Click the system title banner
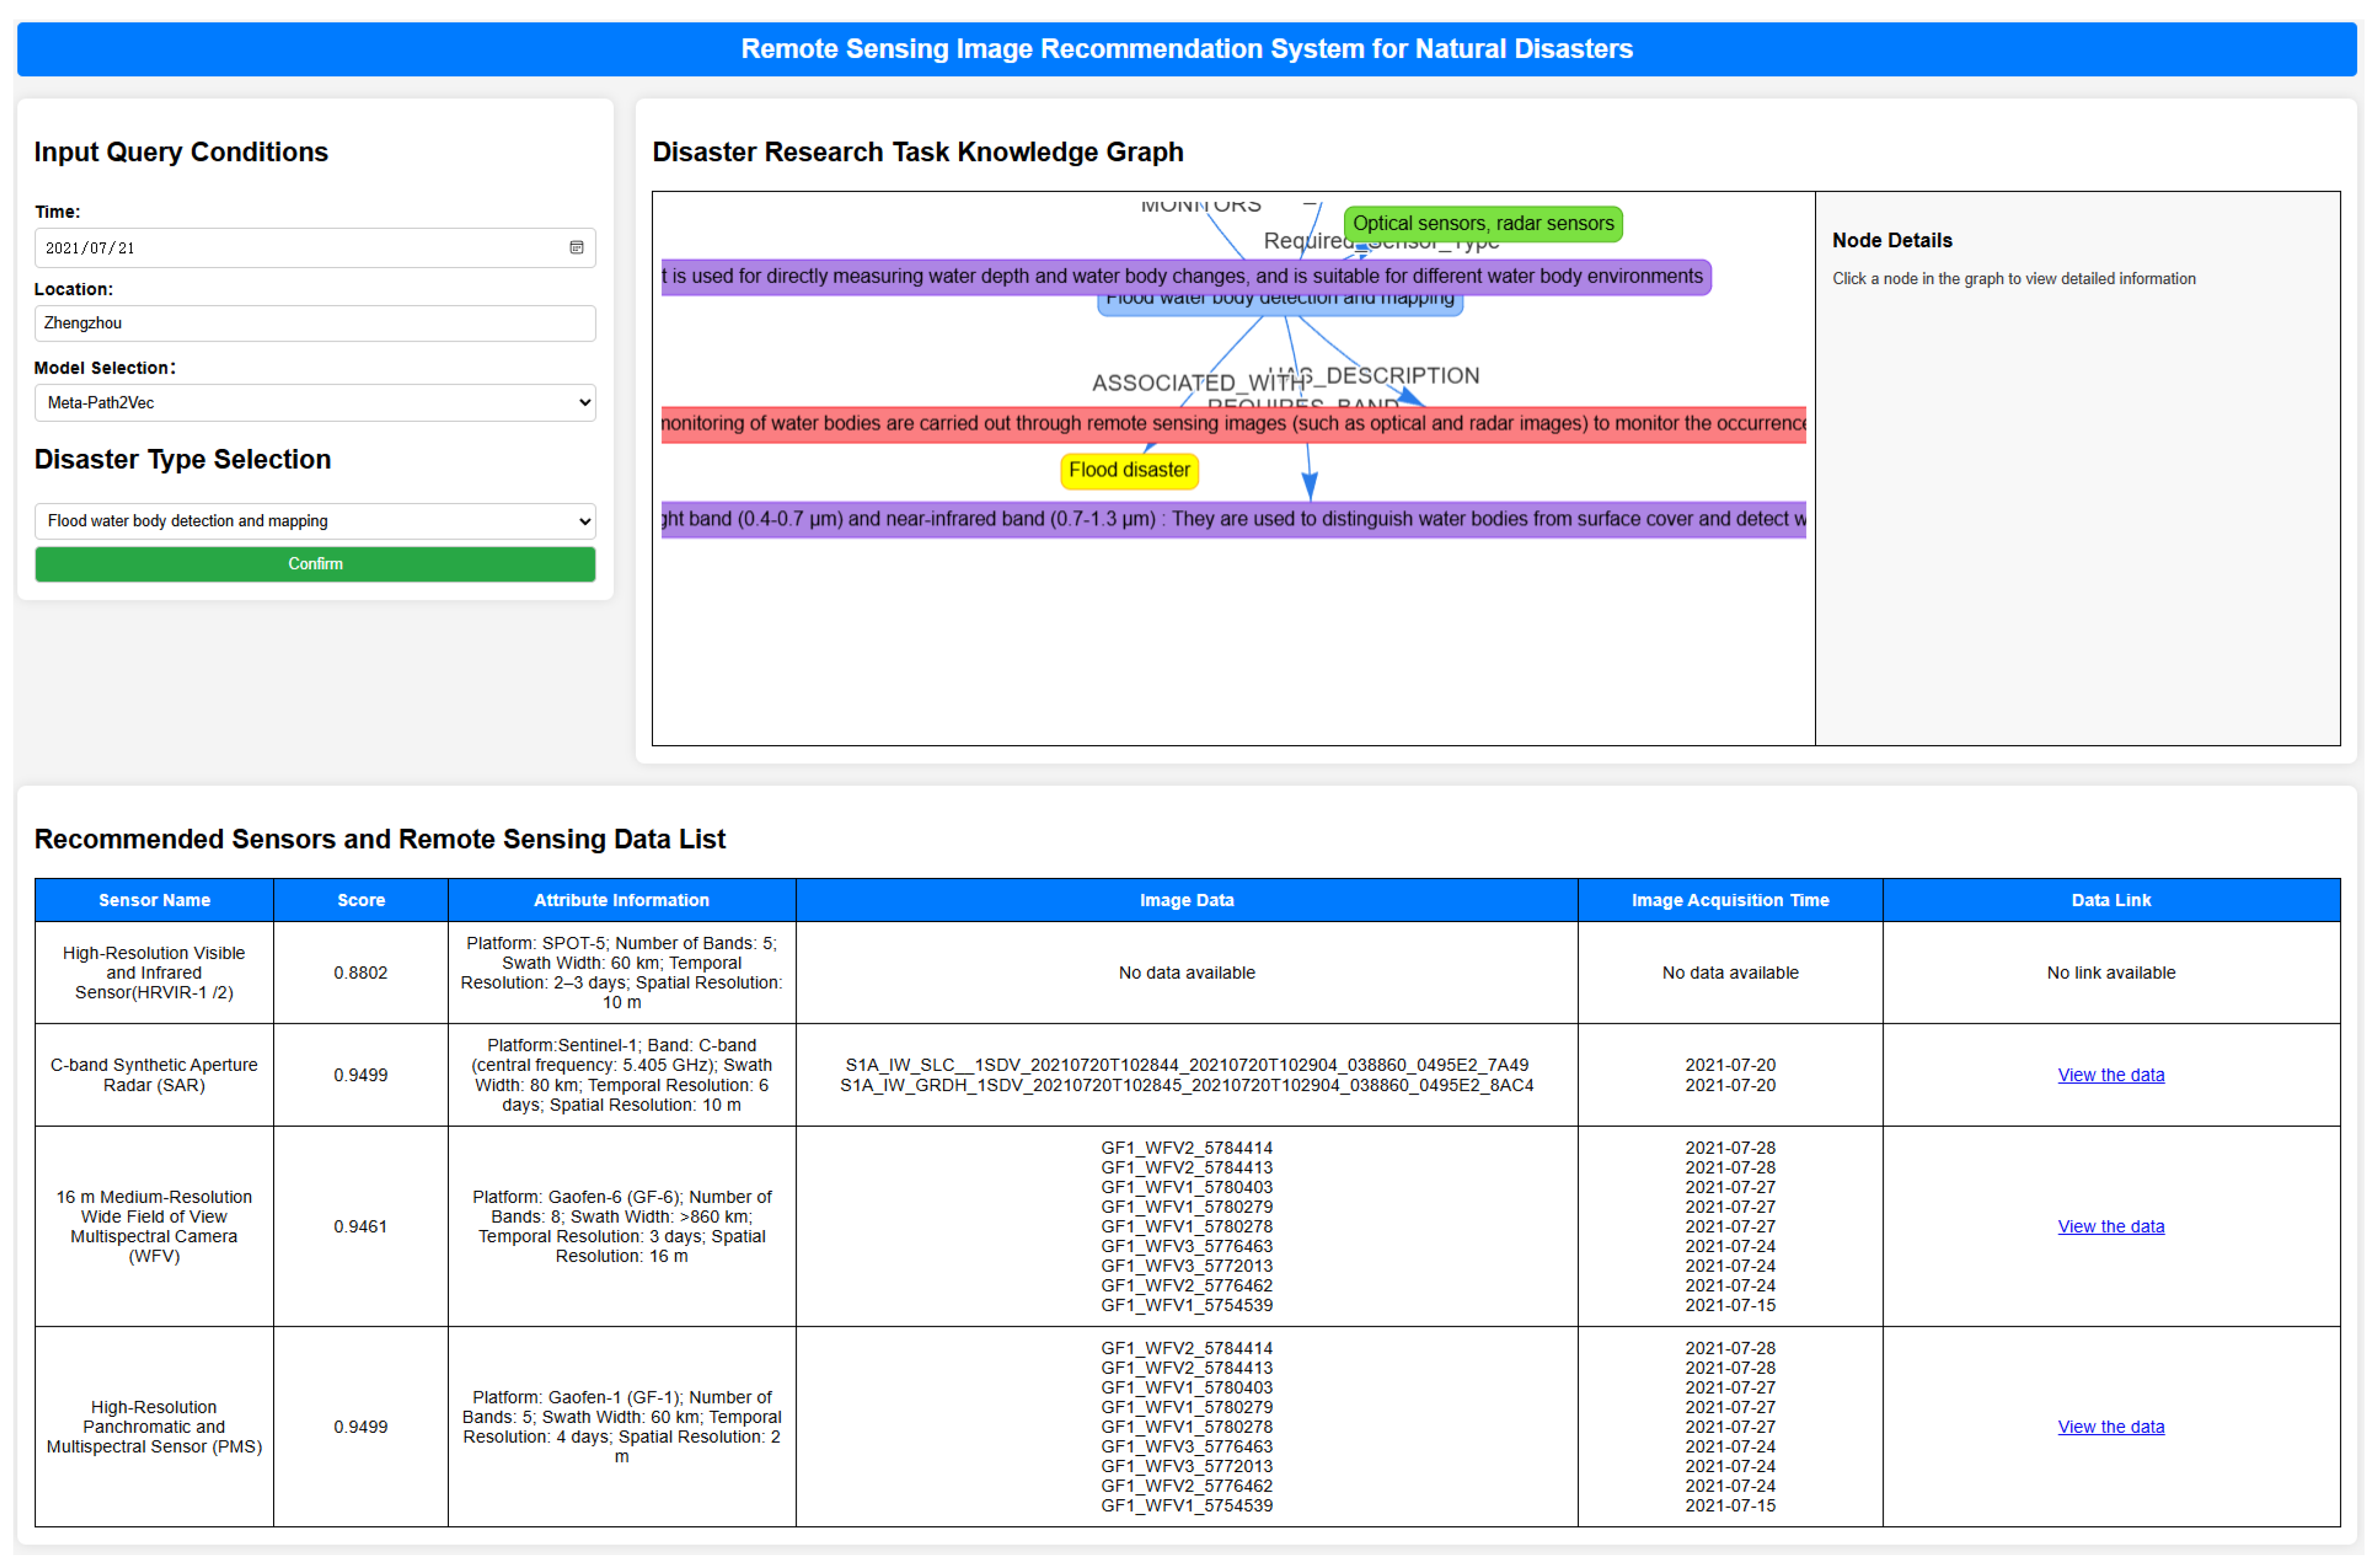Screen dimensions: 2380x1565 click(1187, 49)
